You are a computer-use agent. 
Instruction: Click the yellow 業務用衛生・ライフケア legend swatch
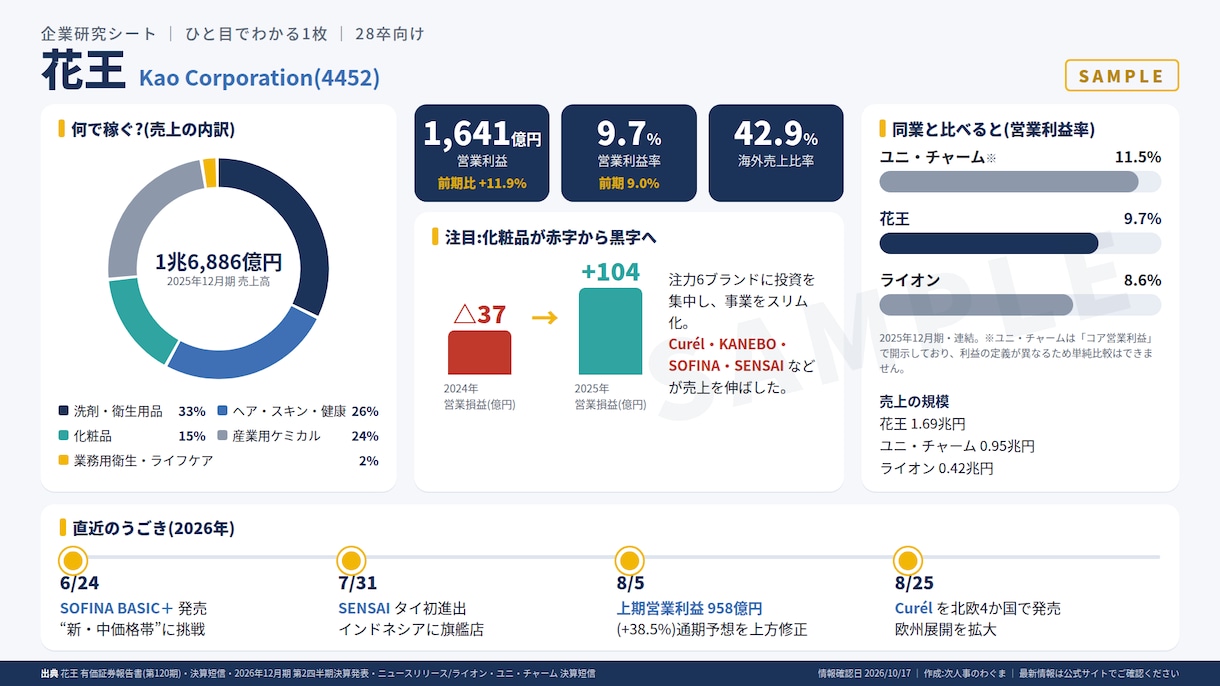pos(64,461)
